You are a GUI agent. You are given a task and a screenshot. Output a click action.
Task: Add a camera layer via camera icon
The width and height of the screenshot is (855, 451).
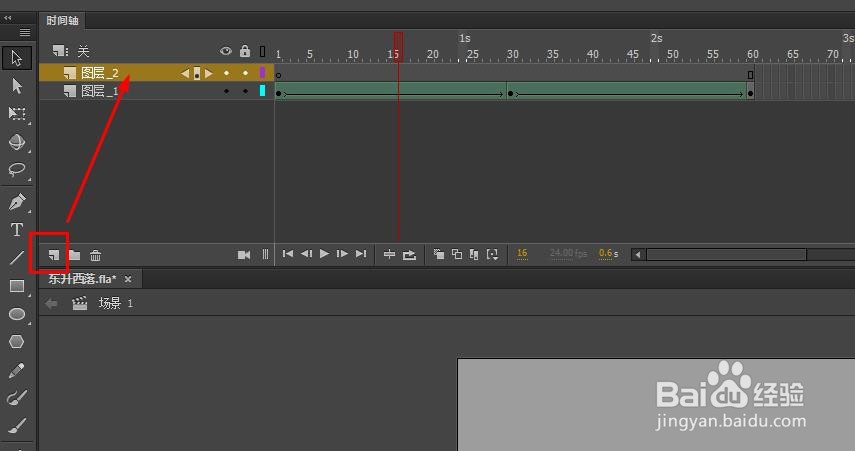(244, 255)
